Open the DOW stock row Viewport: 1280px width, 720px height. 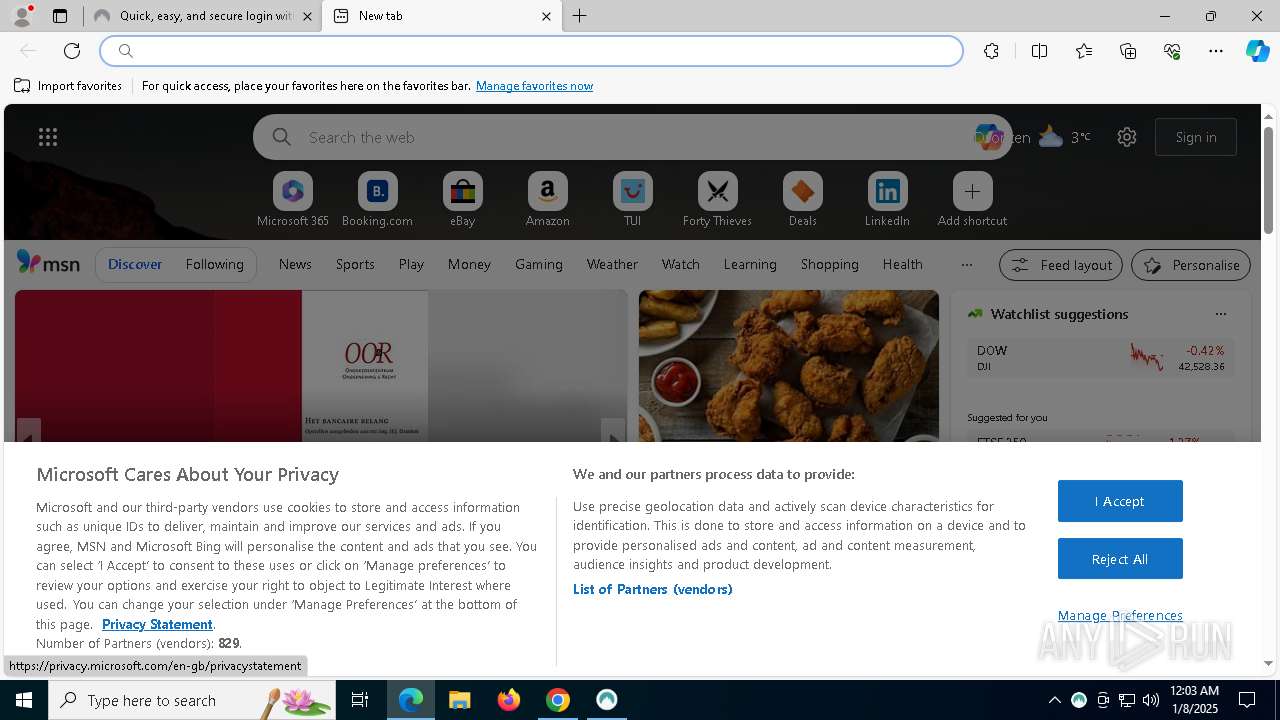pos(1100,358)
